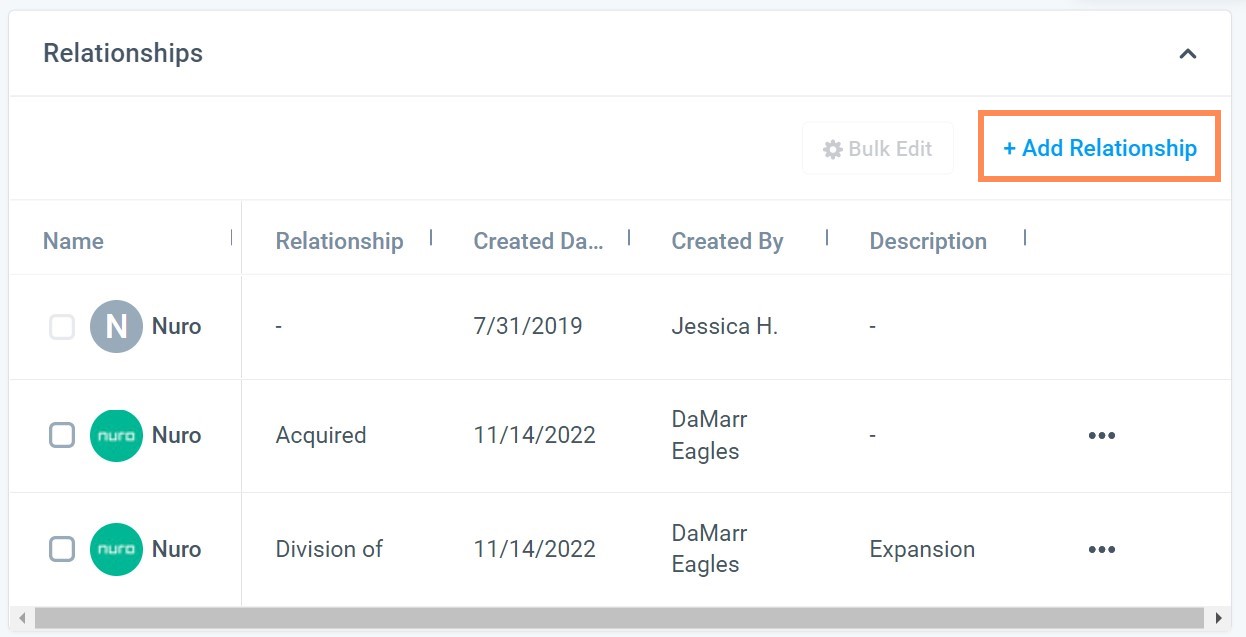The height and width of the screenshot is (637, 1246).
Task: Collapse the Relationships panel with the chevron
Action: [x=1187, y=54]
